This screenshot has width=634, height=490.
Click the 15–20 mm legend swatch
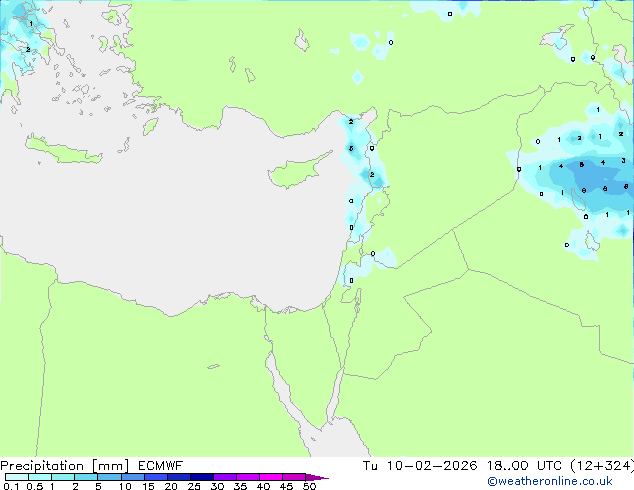[156, 477]
